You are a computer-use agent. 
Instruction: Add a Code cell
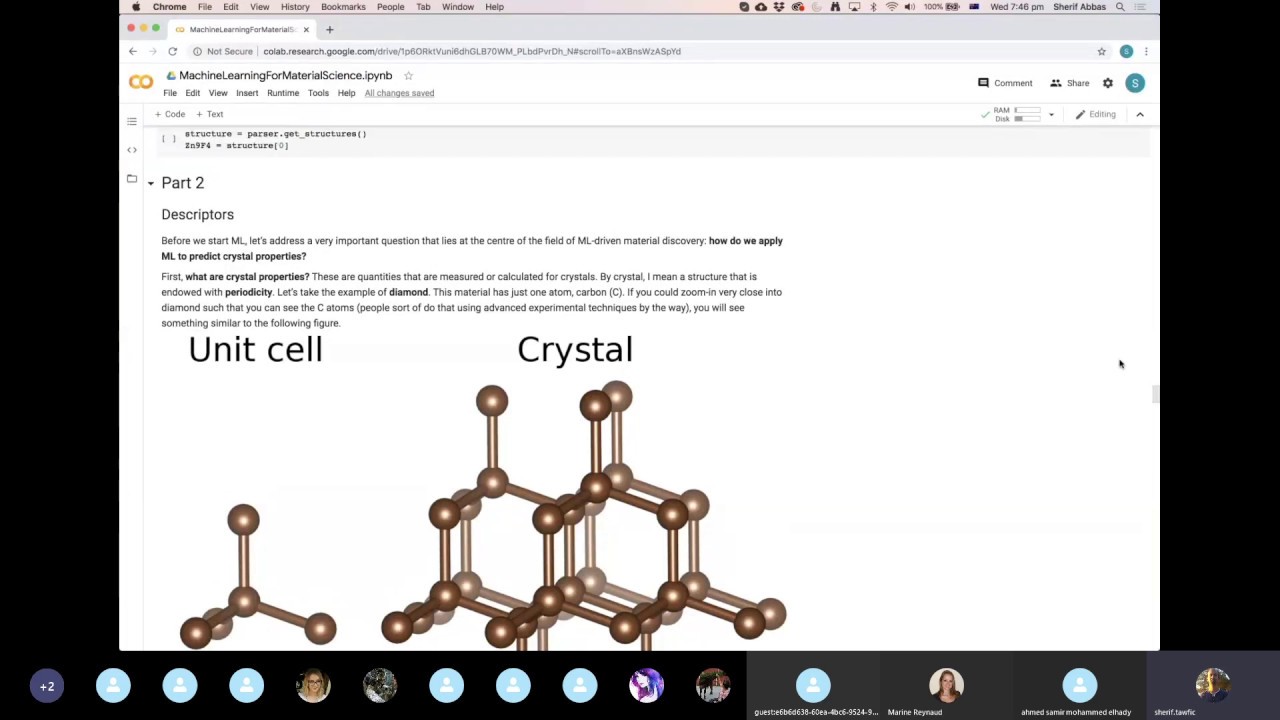coord(170,114)
